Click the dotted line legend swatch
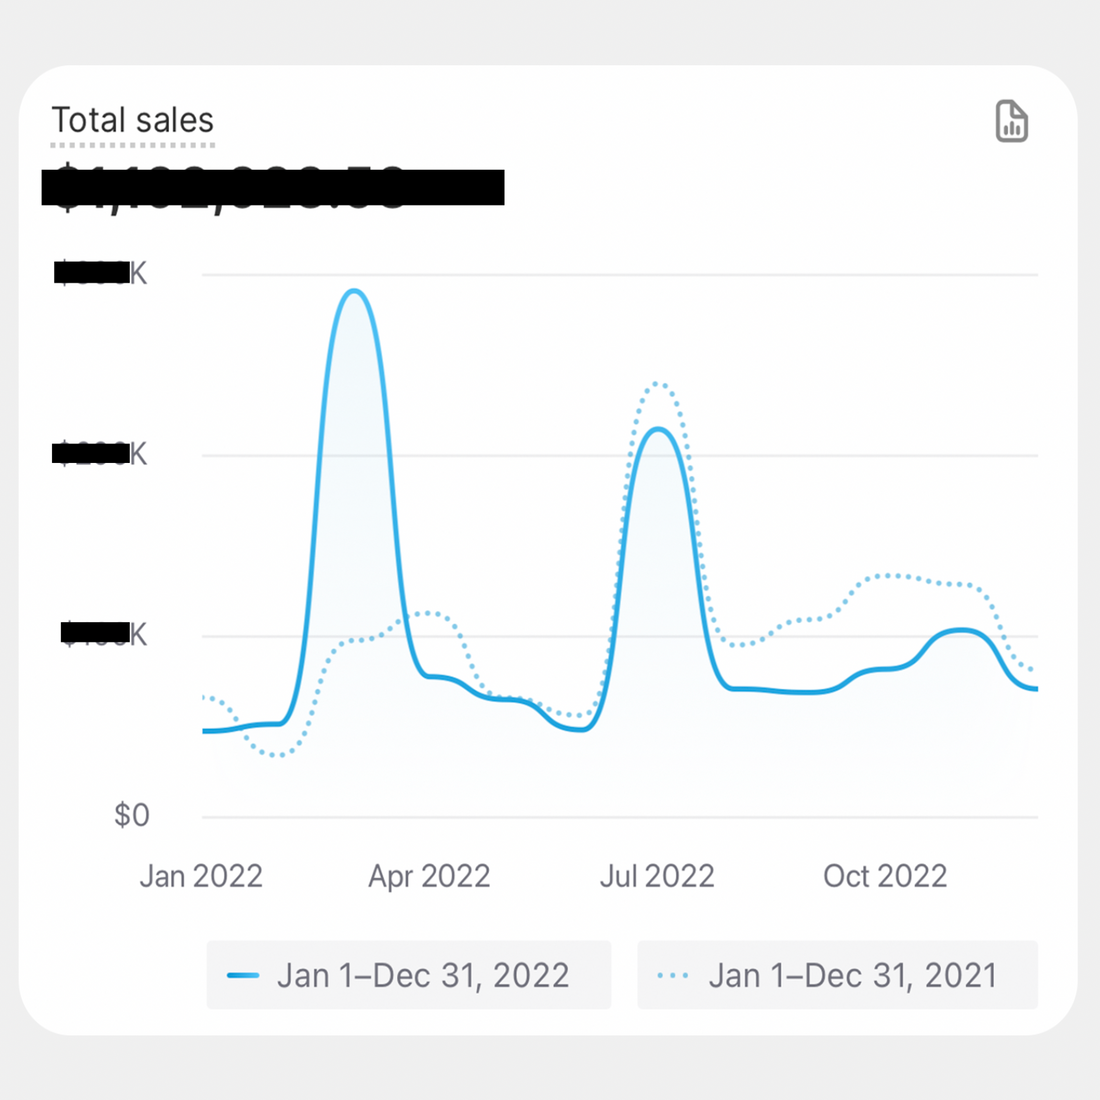 point(673,975)
